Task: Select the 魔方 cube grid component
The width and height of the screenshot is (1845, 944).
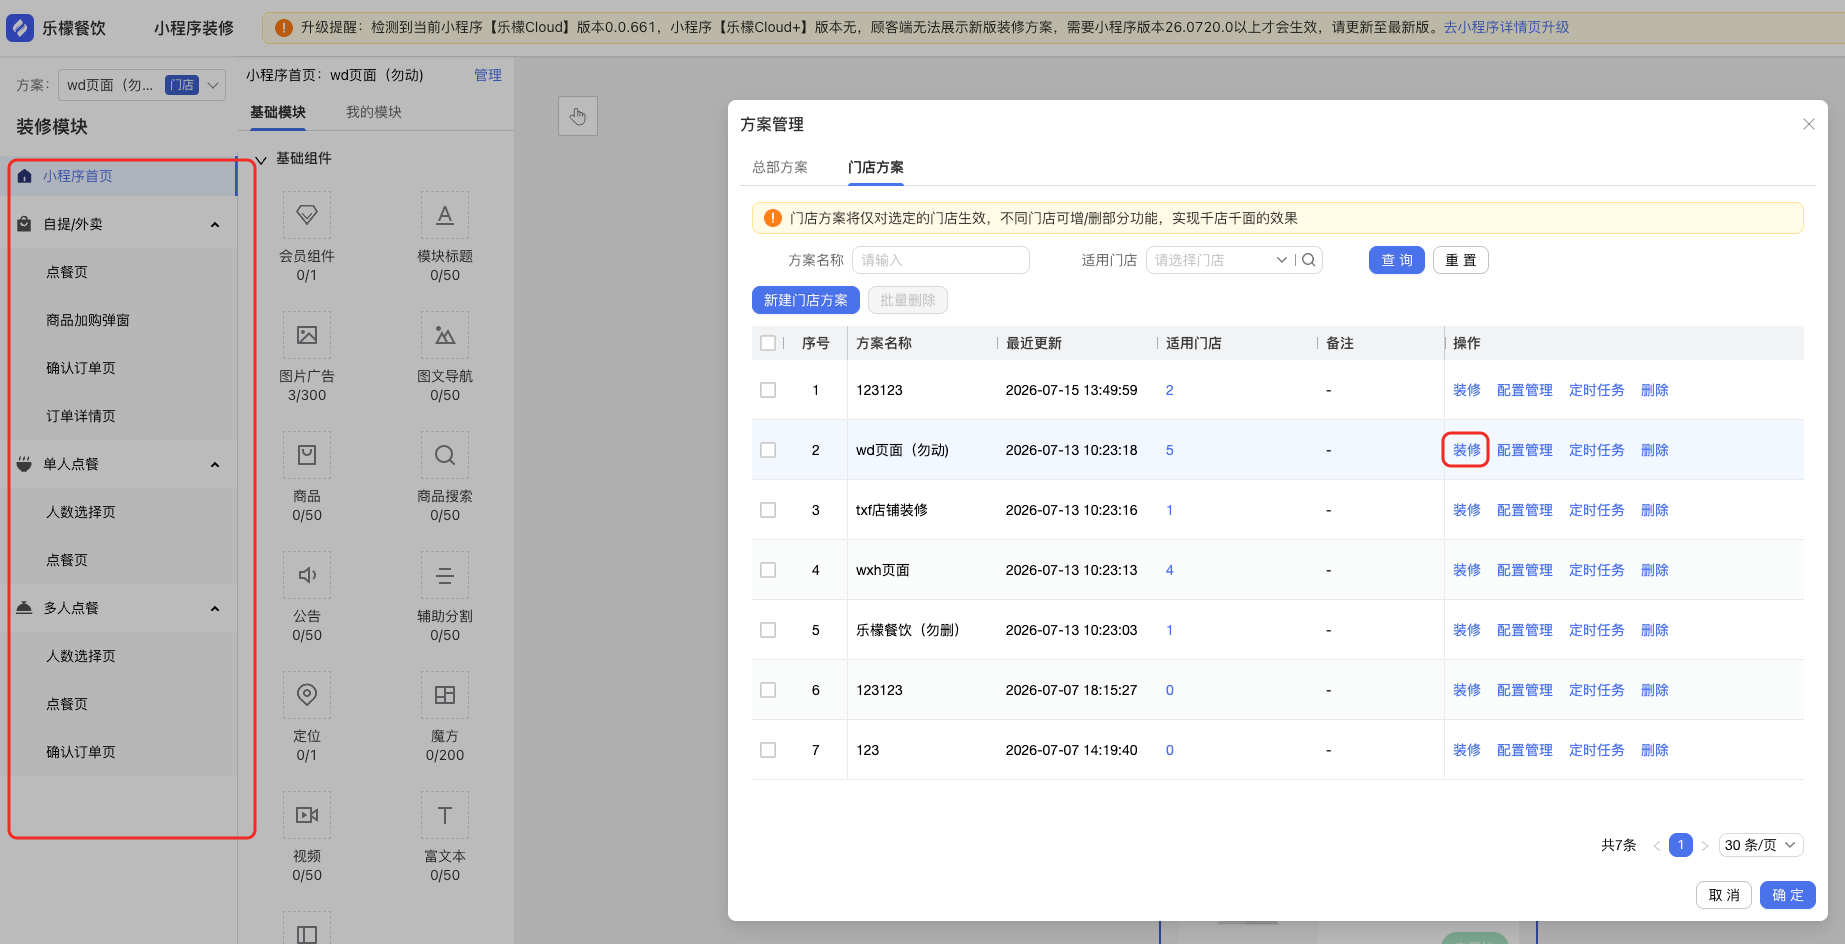Action: pos(445,695)
